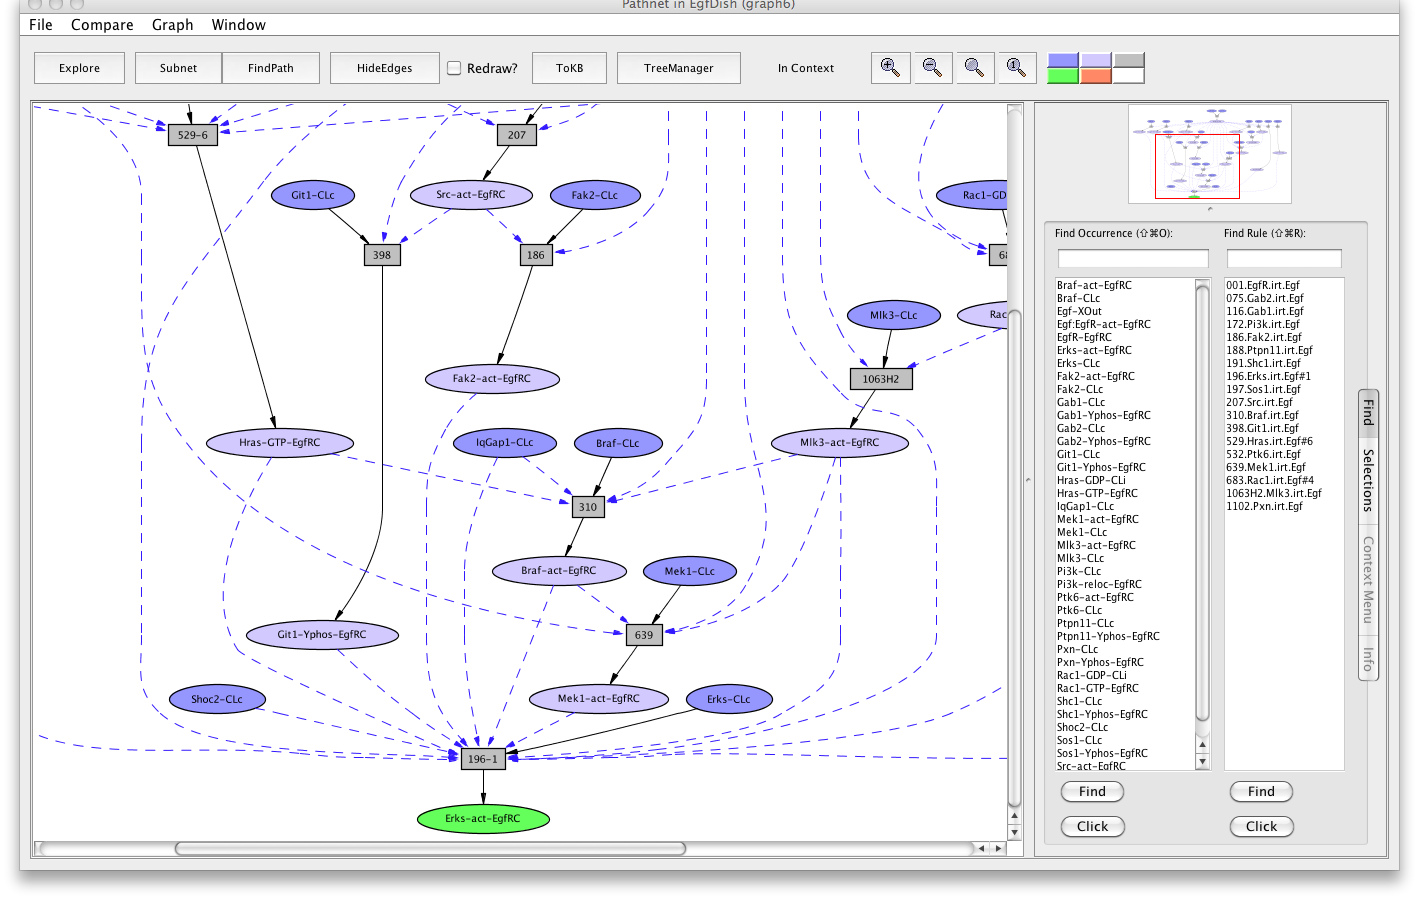Image resolution: width=1419 pixels, height=900 pixels.
Task: Select the Git1-CLc graph node
Action: tap(313, 196)
